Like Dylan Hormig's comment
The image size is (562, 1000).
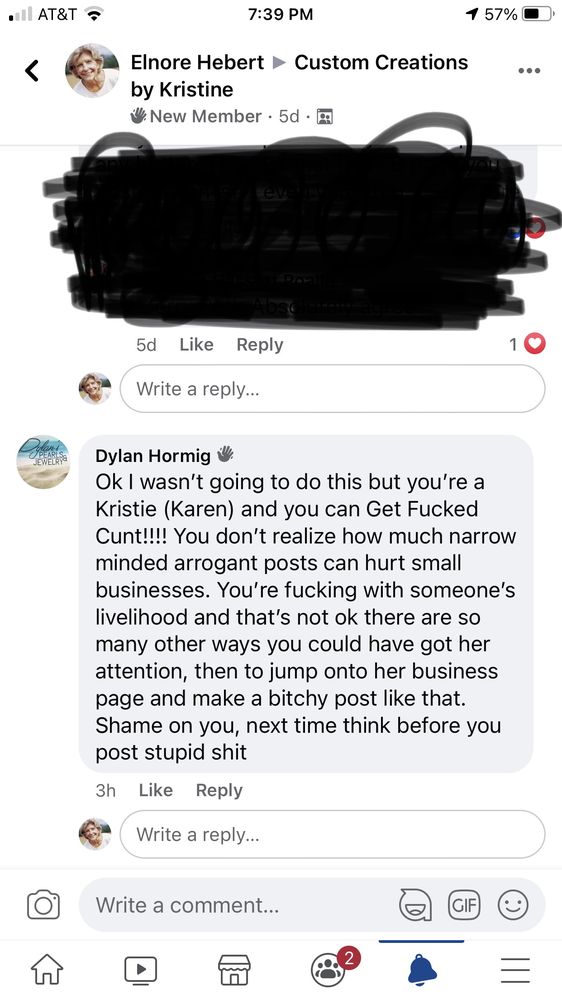(x=156, y=790)
